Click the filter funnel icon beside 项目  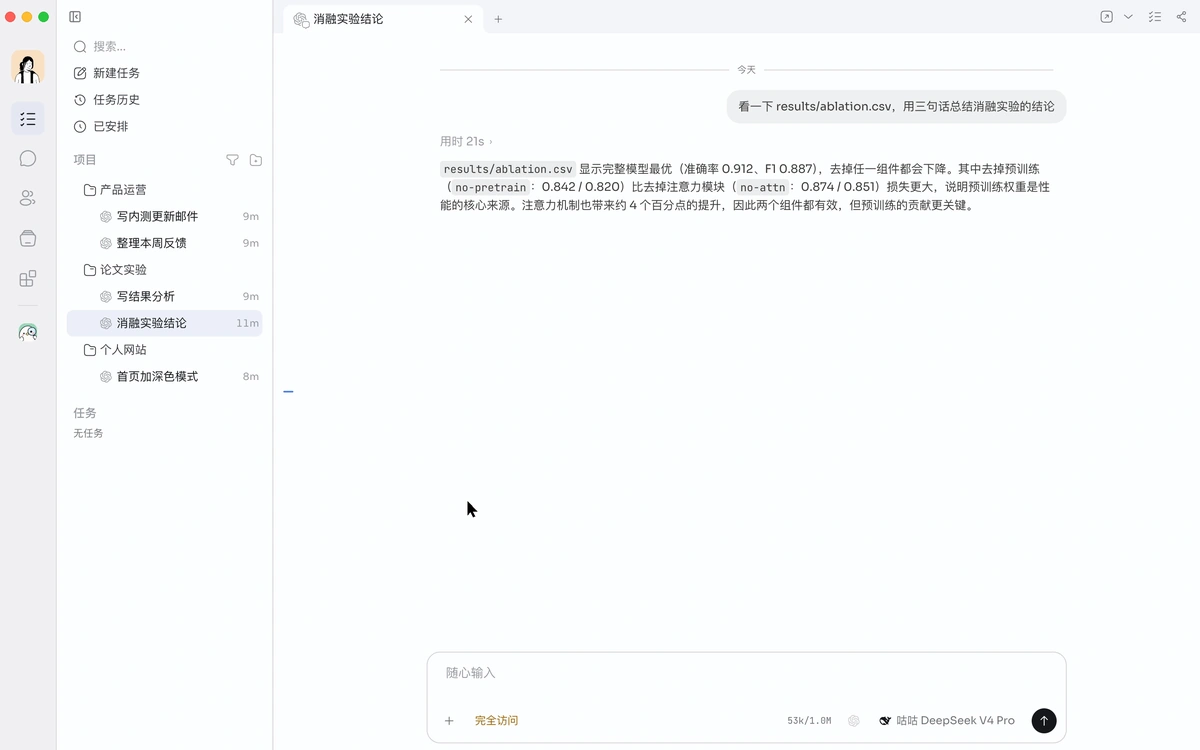click(232, 160)
